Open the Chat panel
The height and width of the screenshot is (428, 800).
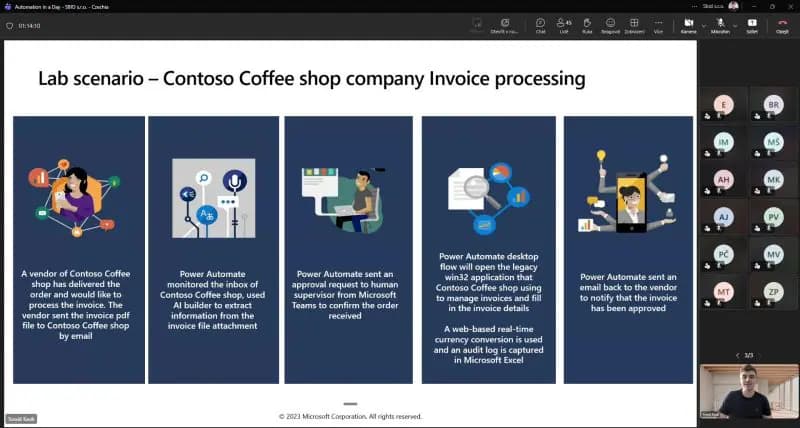click(x=540, y=26)
